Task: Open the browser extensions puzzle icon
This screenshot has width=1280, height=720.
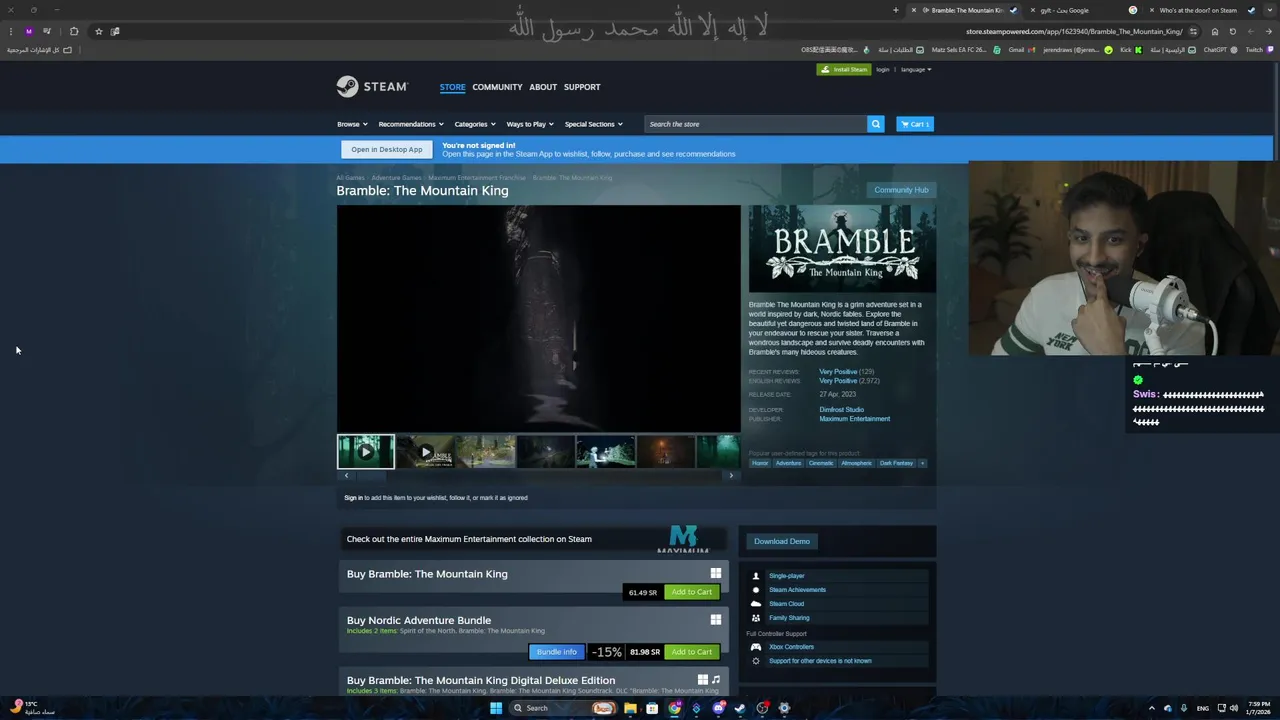Action: pos(73,31)
